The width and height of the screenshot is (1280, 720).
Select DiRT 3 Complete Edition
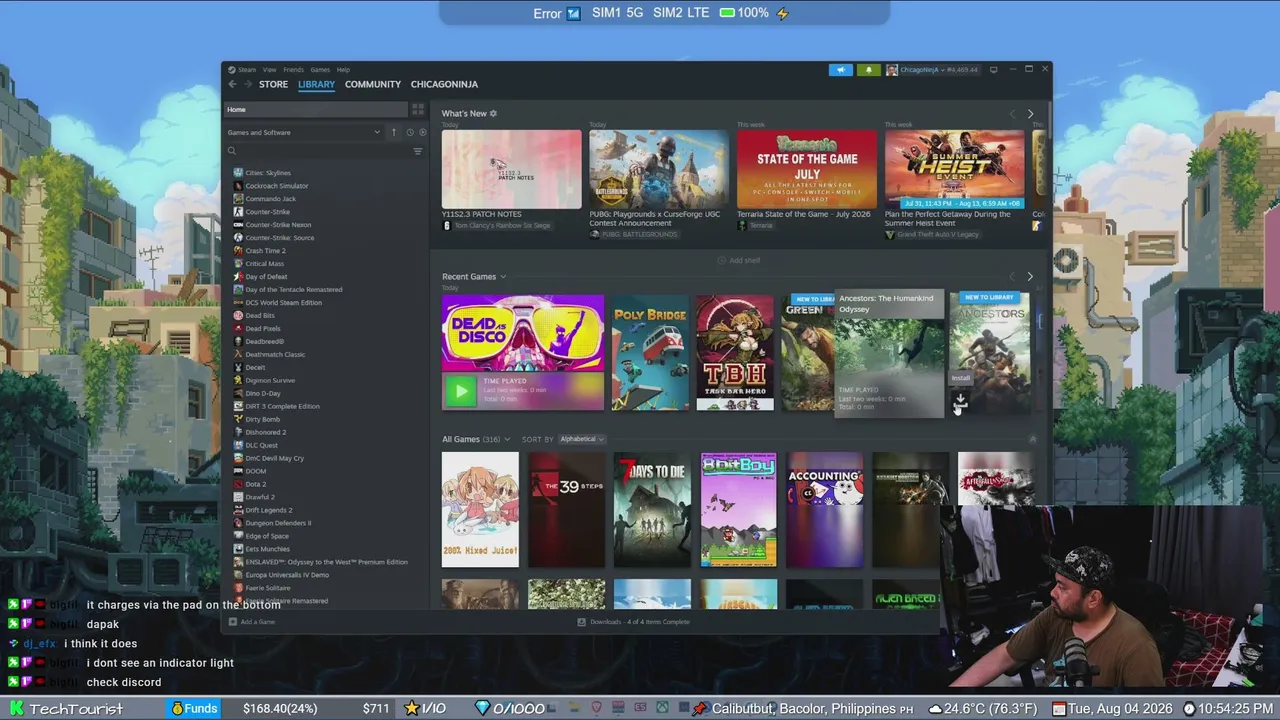click(283, 406)
